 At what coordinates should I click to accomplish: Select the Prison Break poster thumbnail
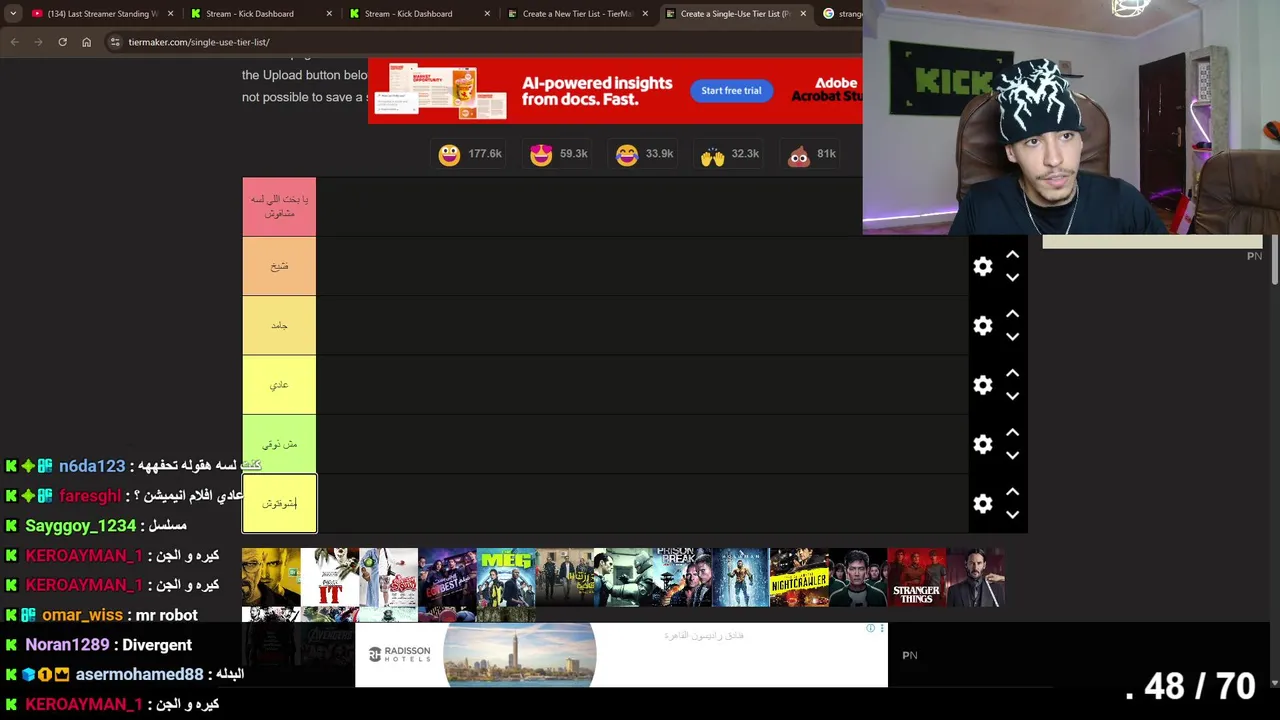(681, 577)
